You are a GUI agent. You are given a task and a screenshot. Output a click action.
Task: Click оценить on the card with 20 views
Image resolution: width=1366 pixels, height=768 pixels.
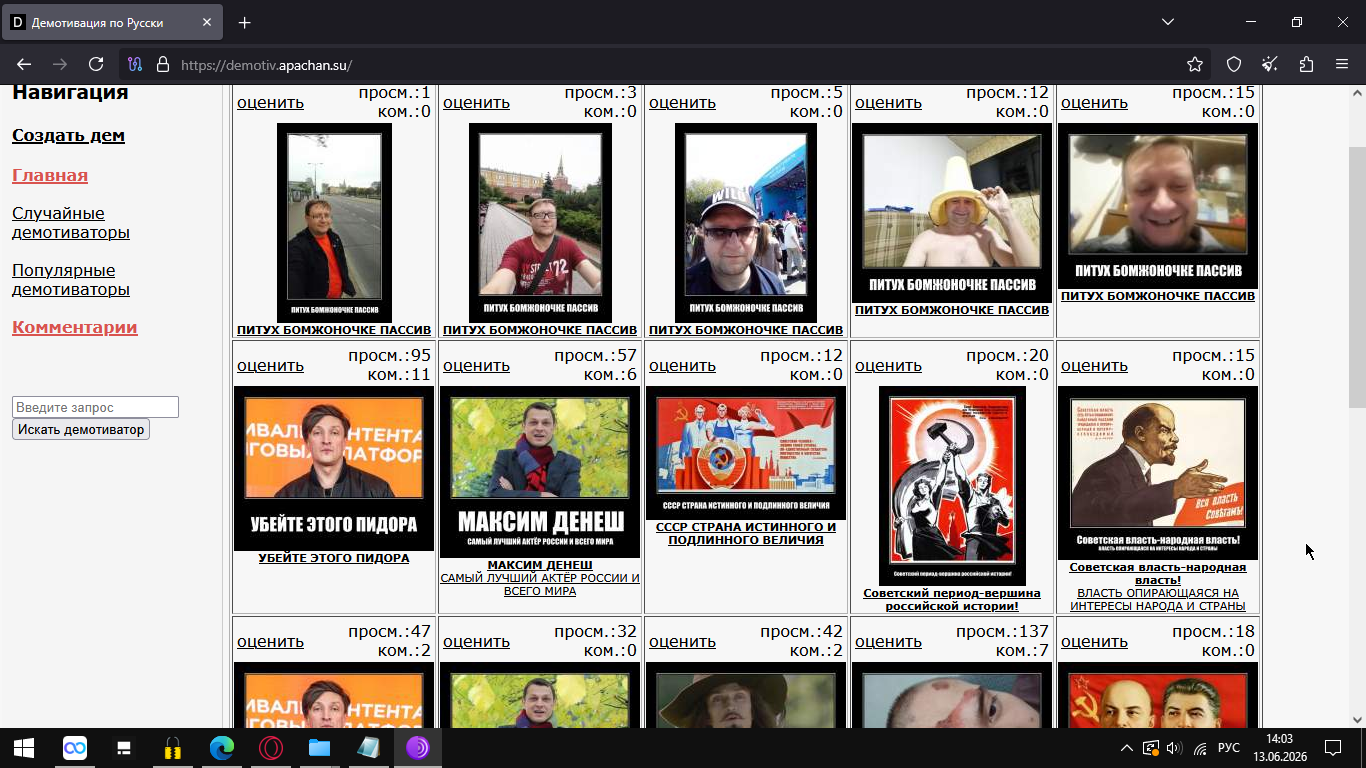(x=888, y=365)
